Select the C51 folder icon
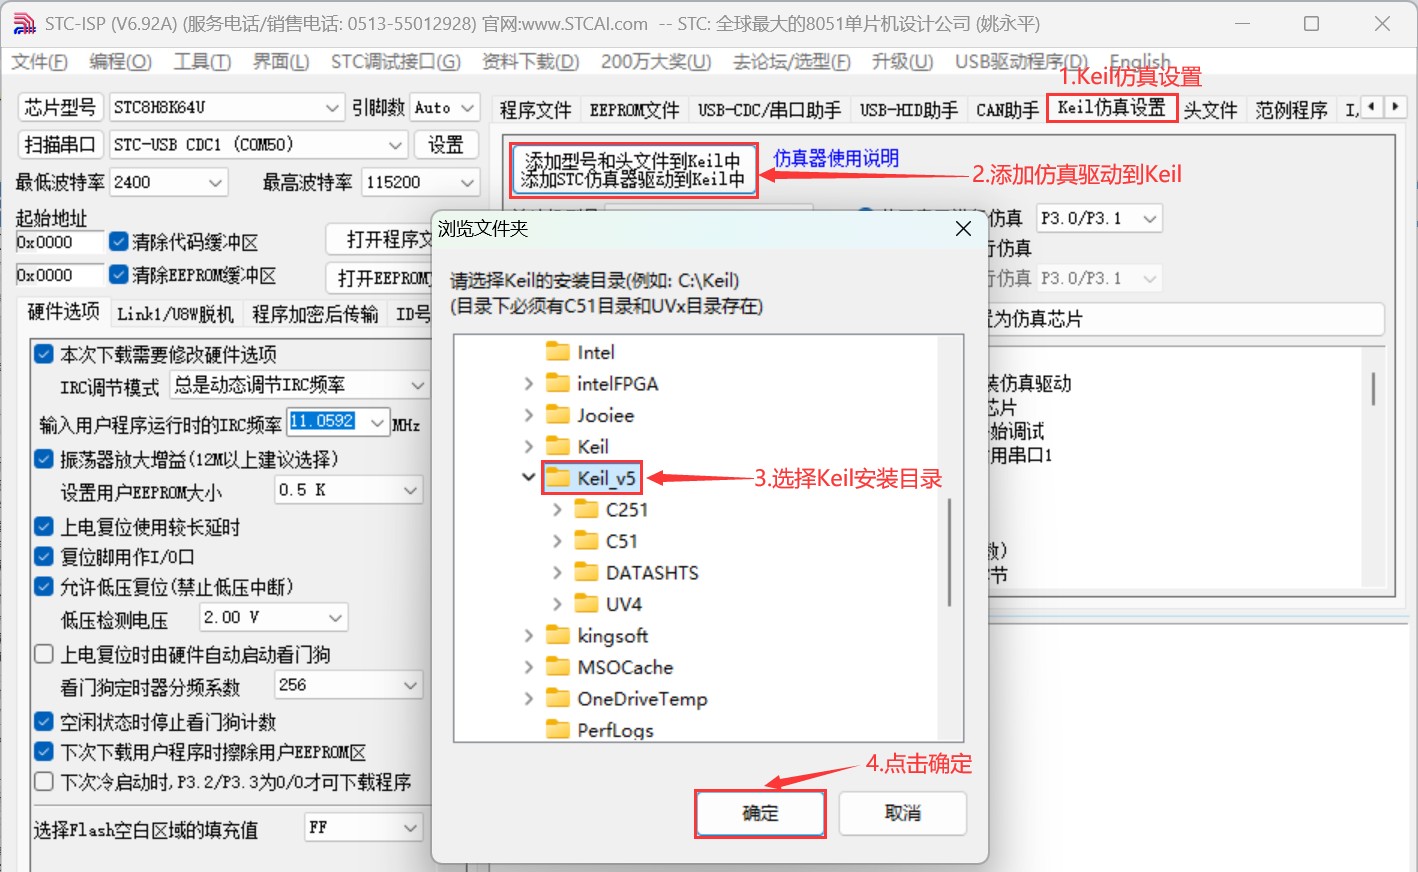This screenshot has width=1418, height=872. (587, 541)
